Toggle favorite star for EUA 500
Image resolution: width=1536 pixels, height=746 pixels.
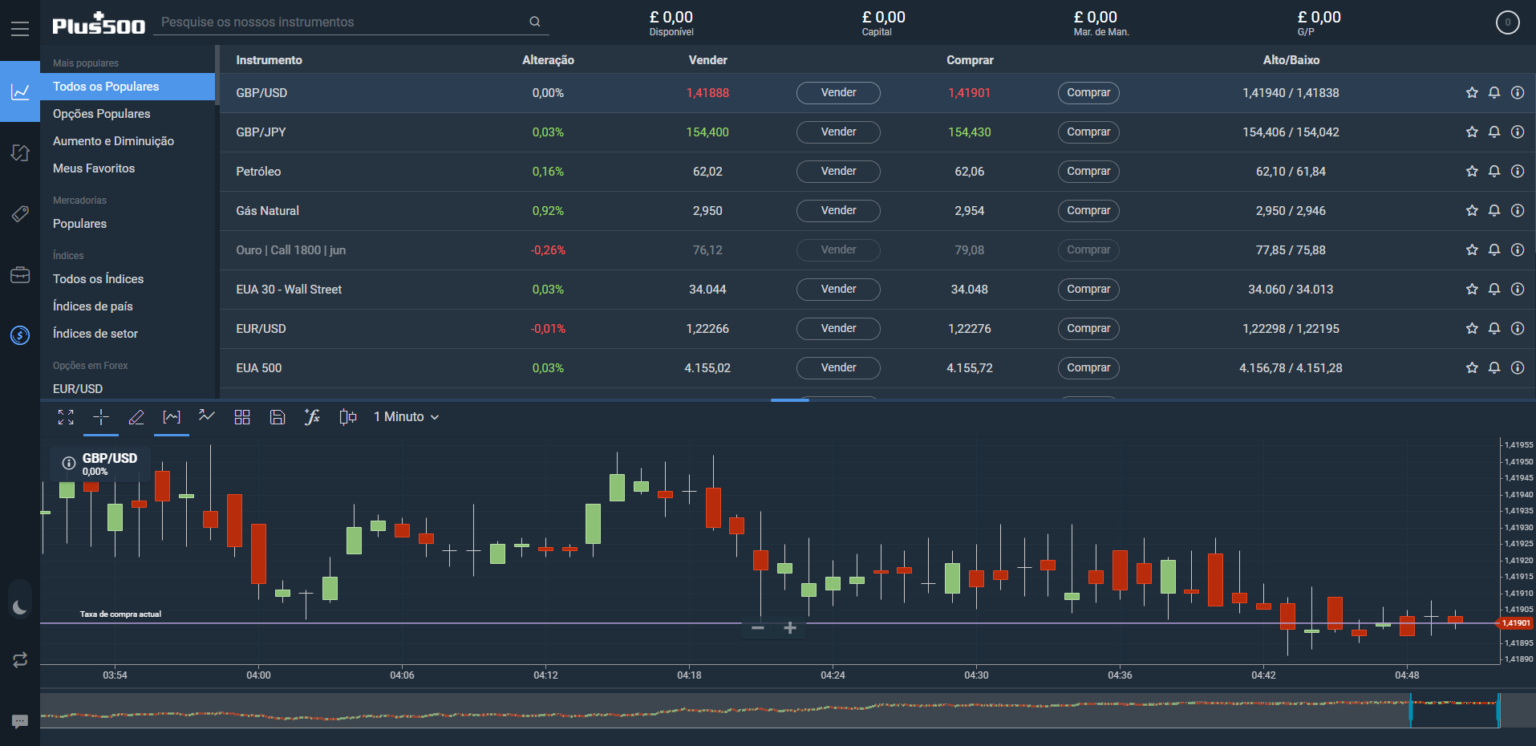tap(1471, 368)
